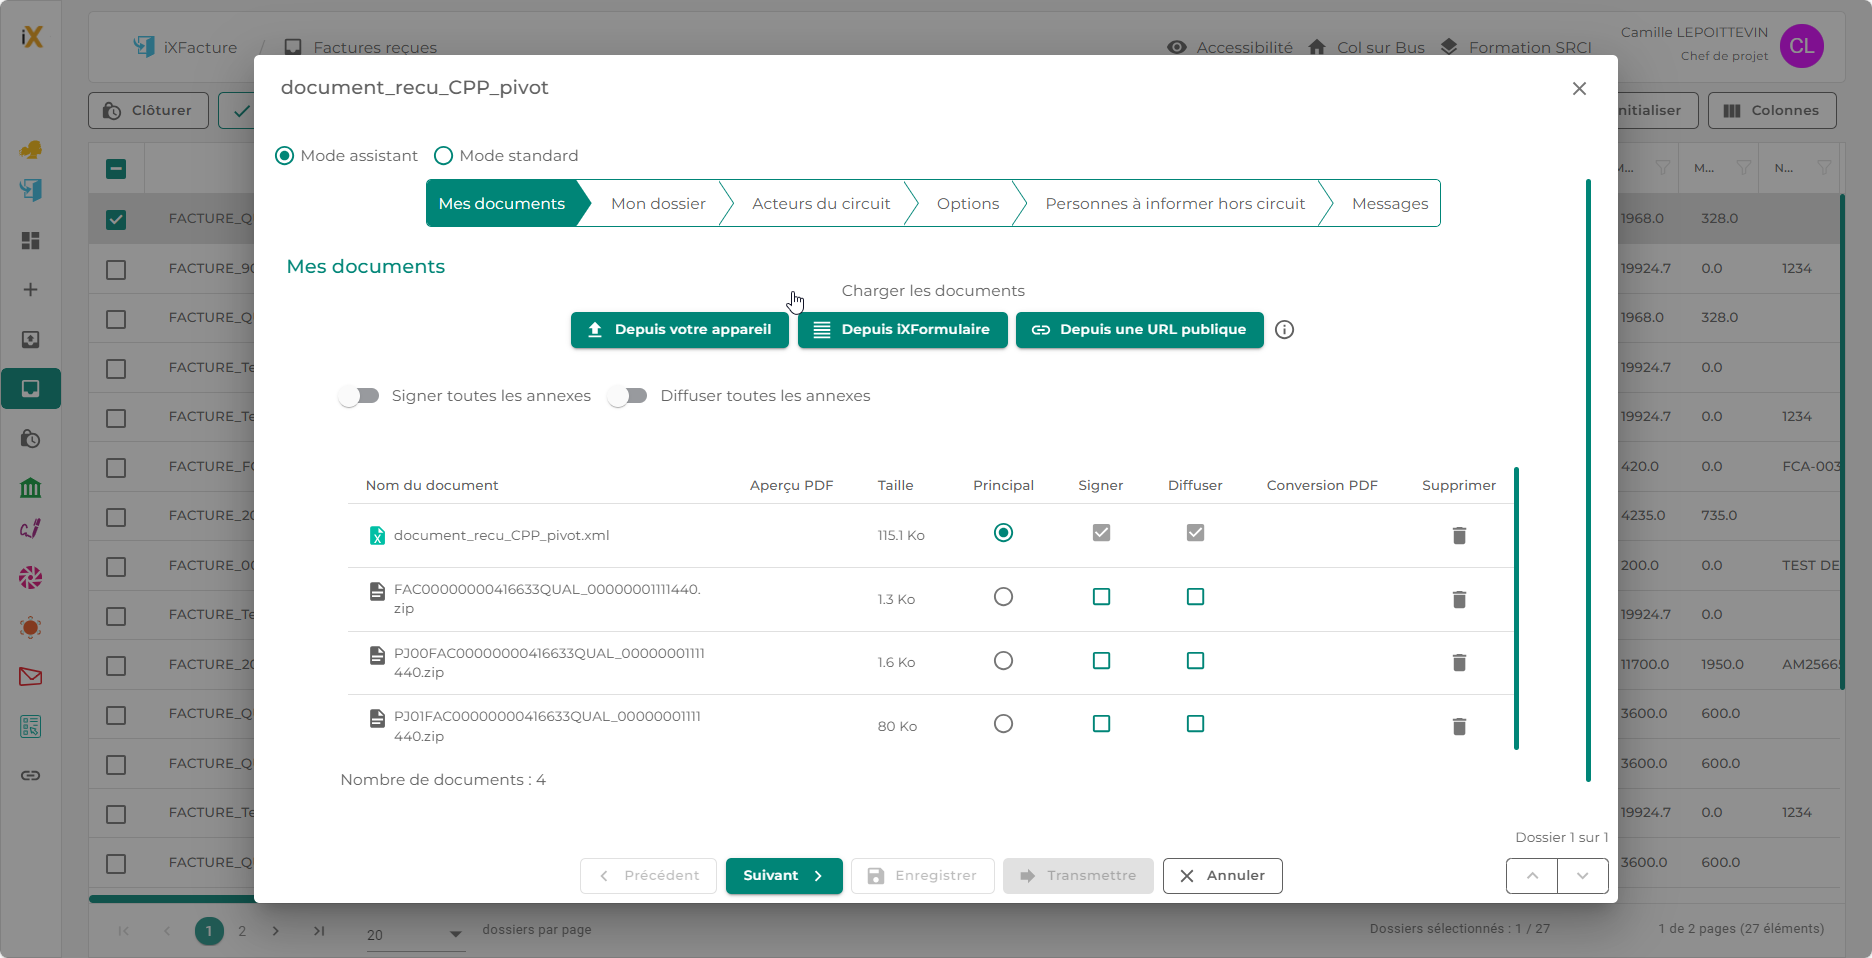Viewport: 1872px width, 958px height.
Task: Open the bank building icon in sidebar
Action: [31, 488]
